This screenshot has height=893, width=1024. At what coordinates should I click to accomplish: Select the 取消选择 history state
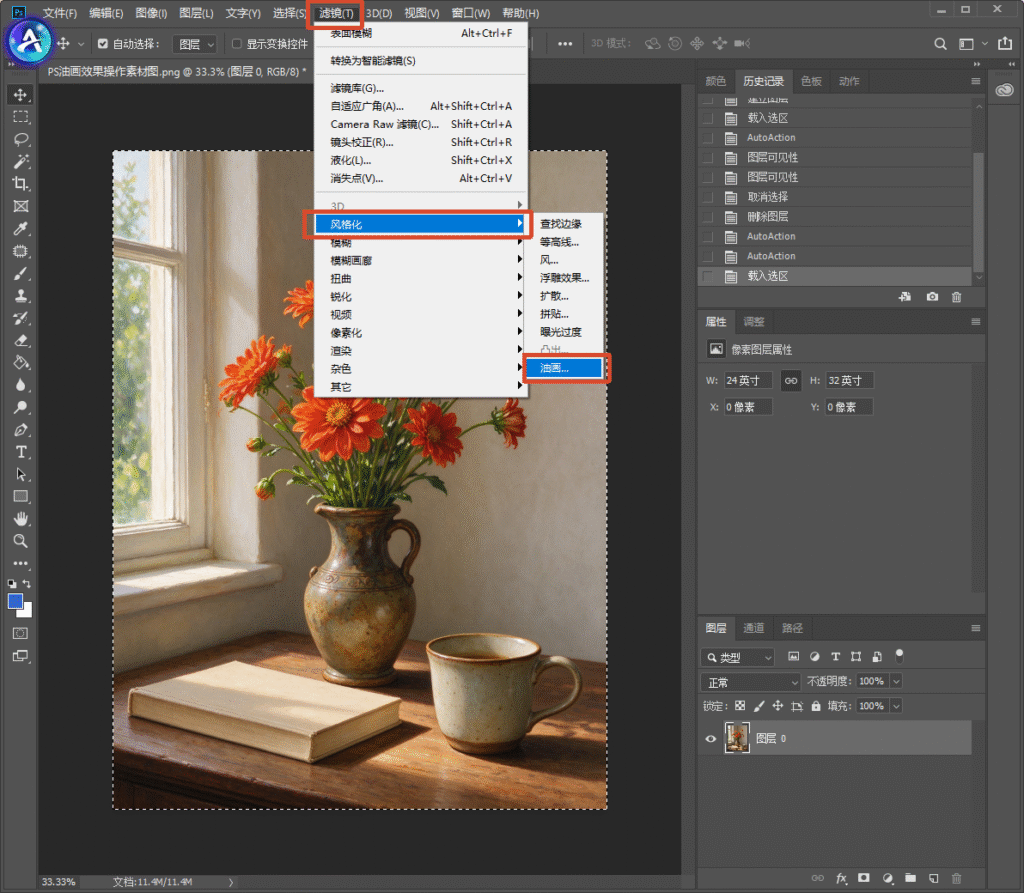(835, 197)
